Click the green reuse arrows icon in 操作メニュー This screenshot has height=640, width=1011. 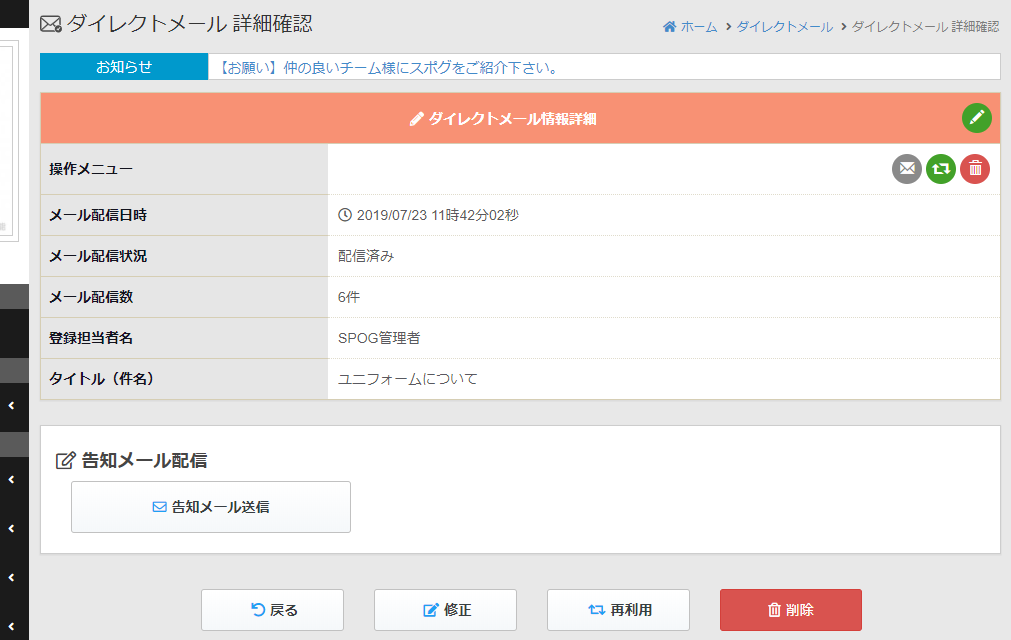pos(941,169)
